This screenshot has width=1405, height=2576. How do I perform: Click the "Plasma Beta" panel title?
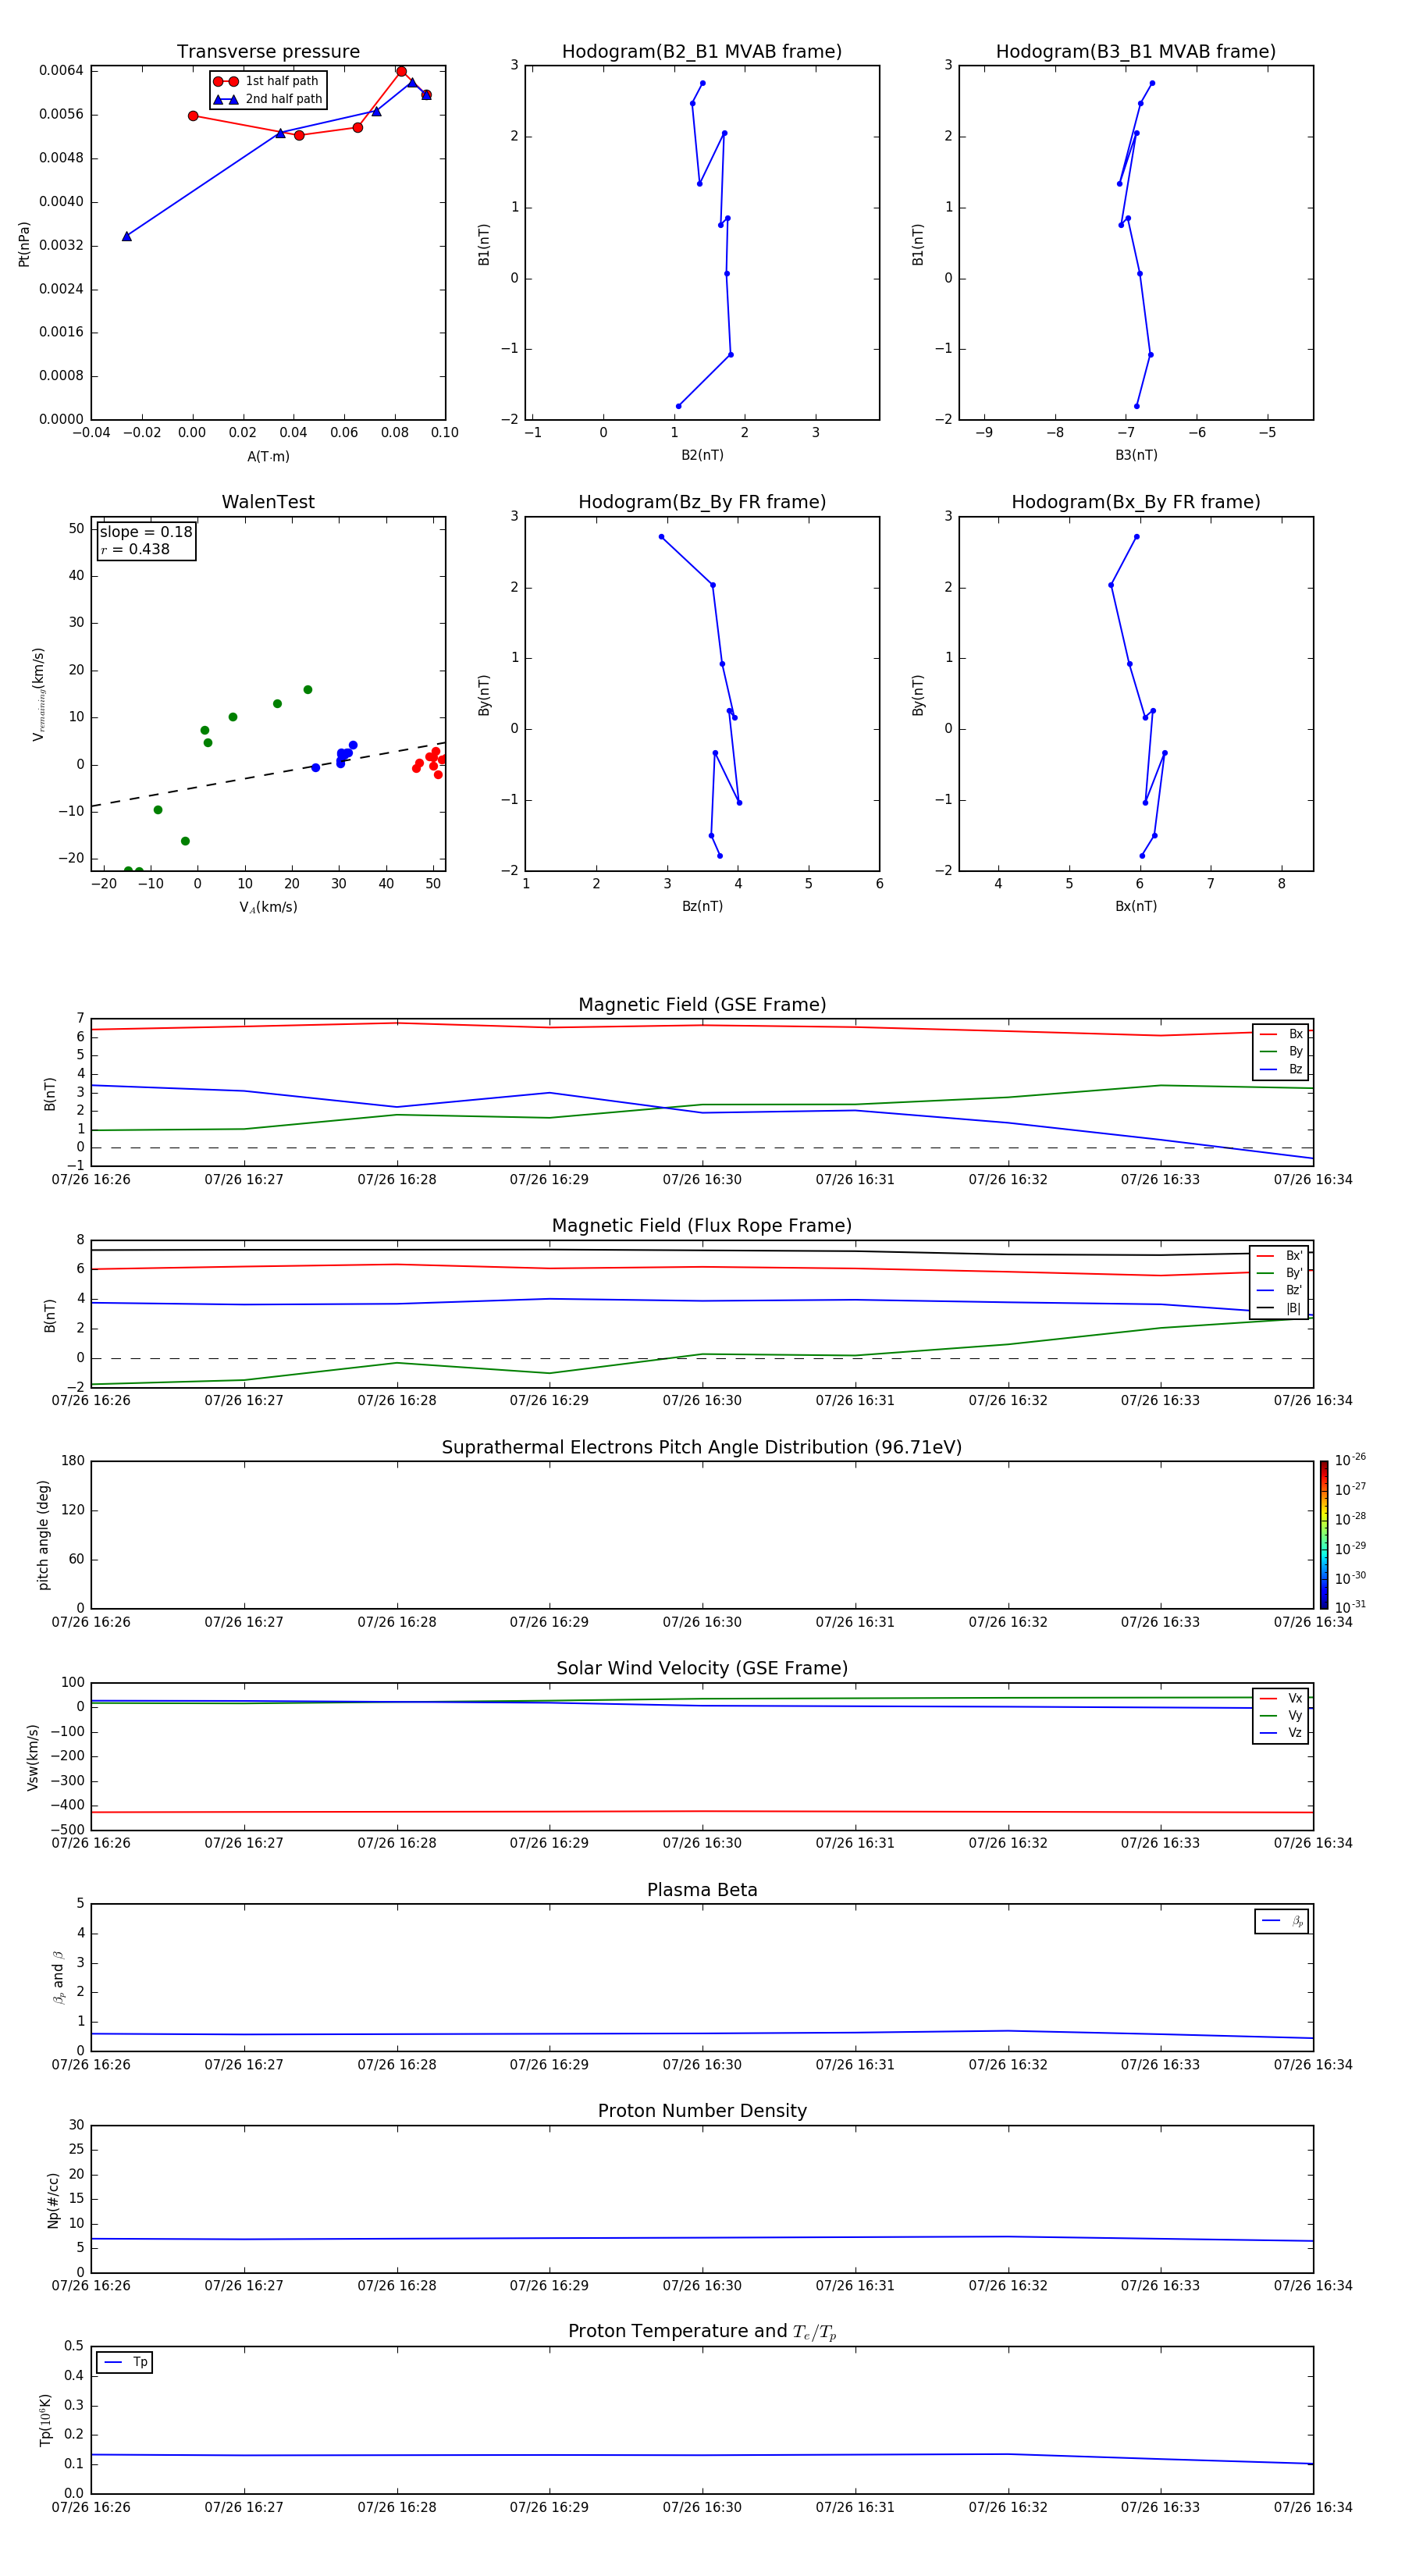coord(702,1891)
